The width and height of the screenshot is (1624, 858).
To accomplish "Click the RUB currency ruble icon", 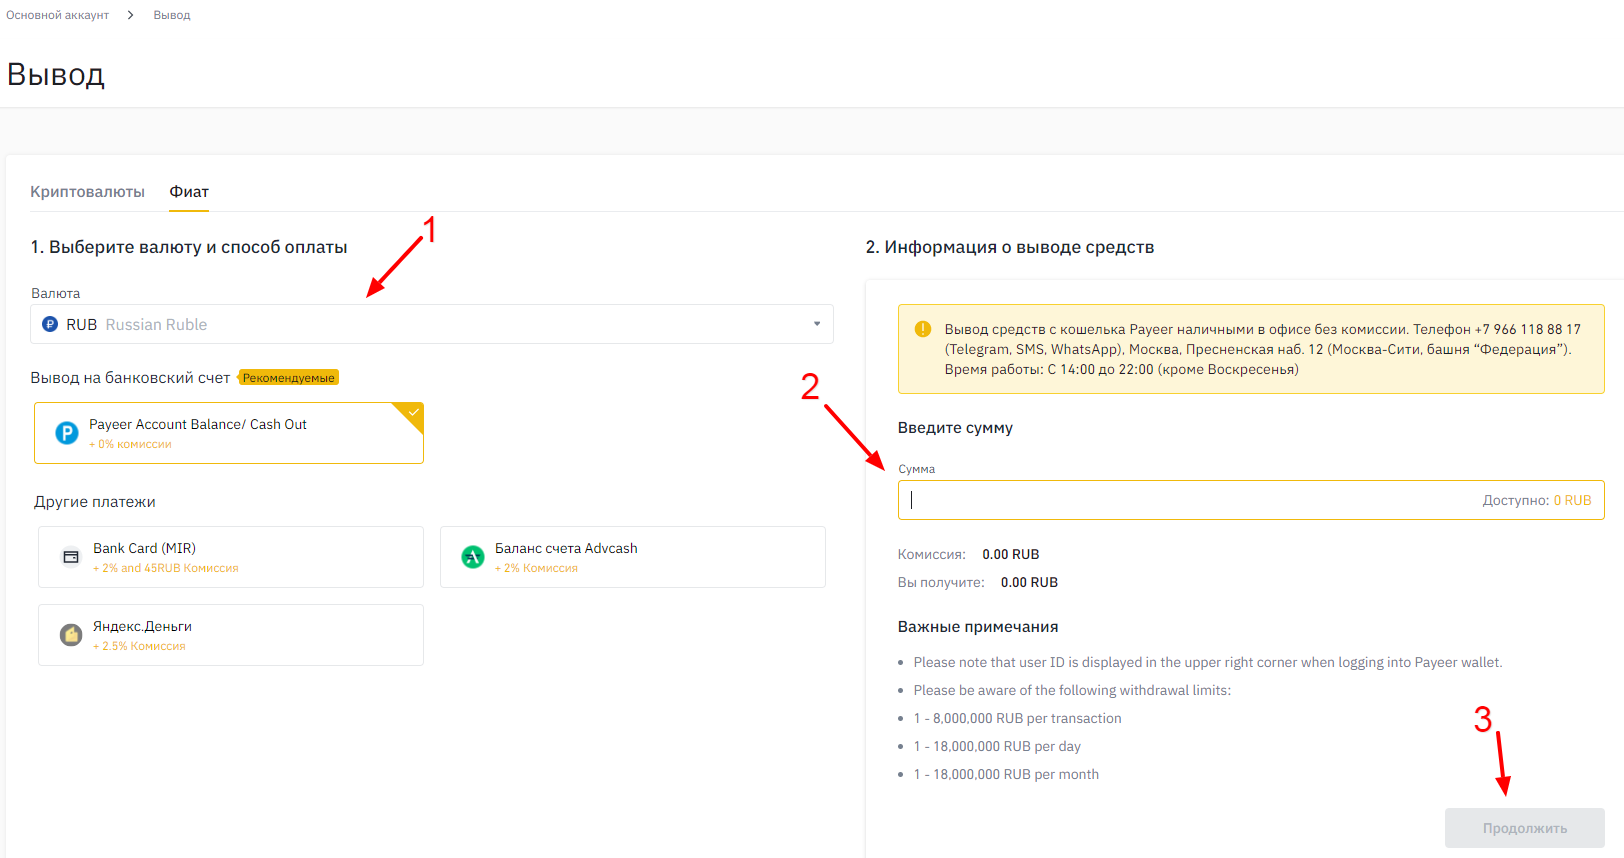I will 50,324.
